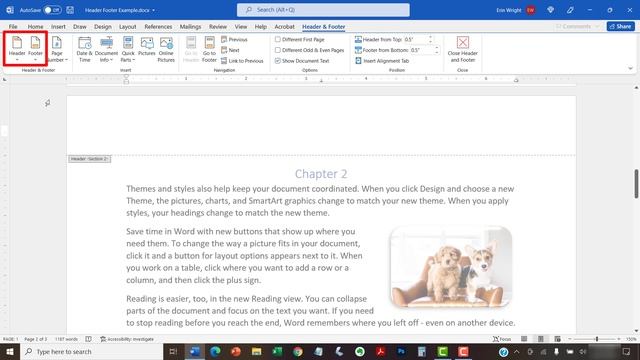Open the Review tab

(218, 27)
